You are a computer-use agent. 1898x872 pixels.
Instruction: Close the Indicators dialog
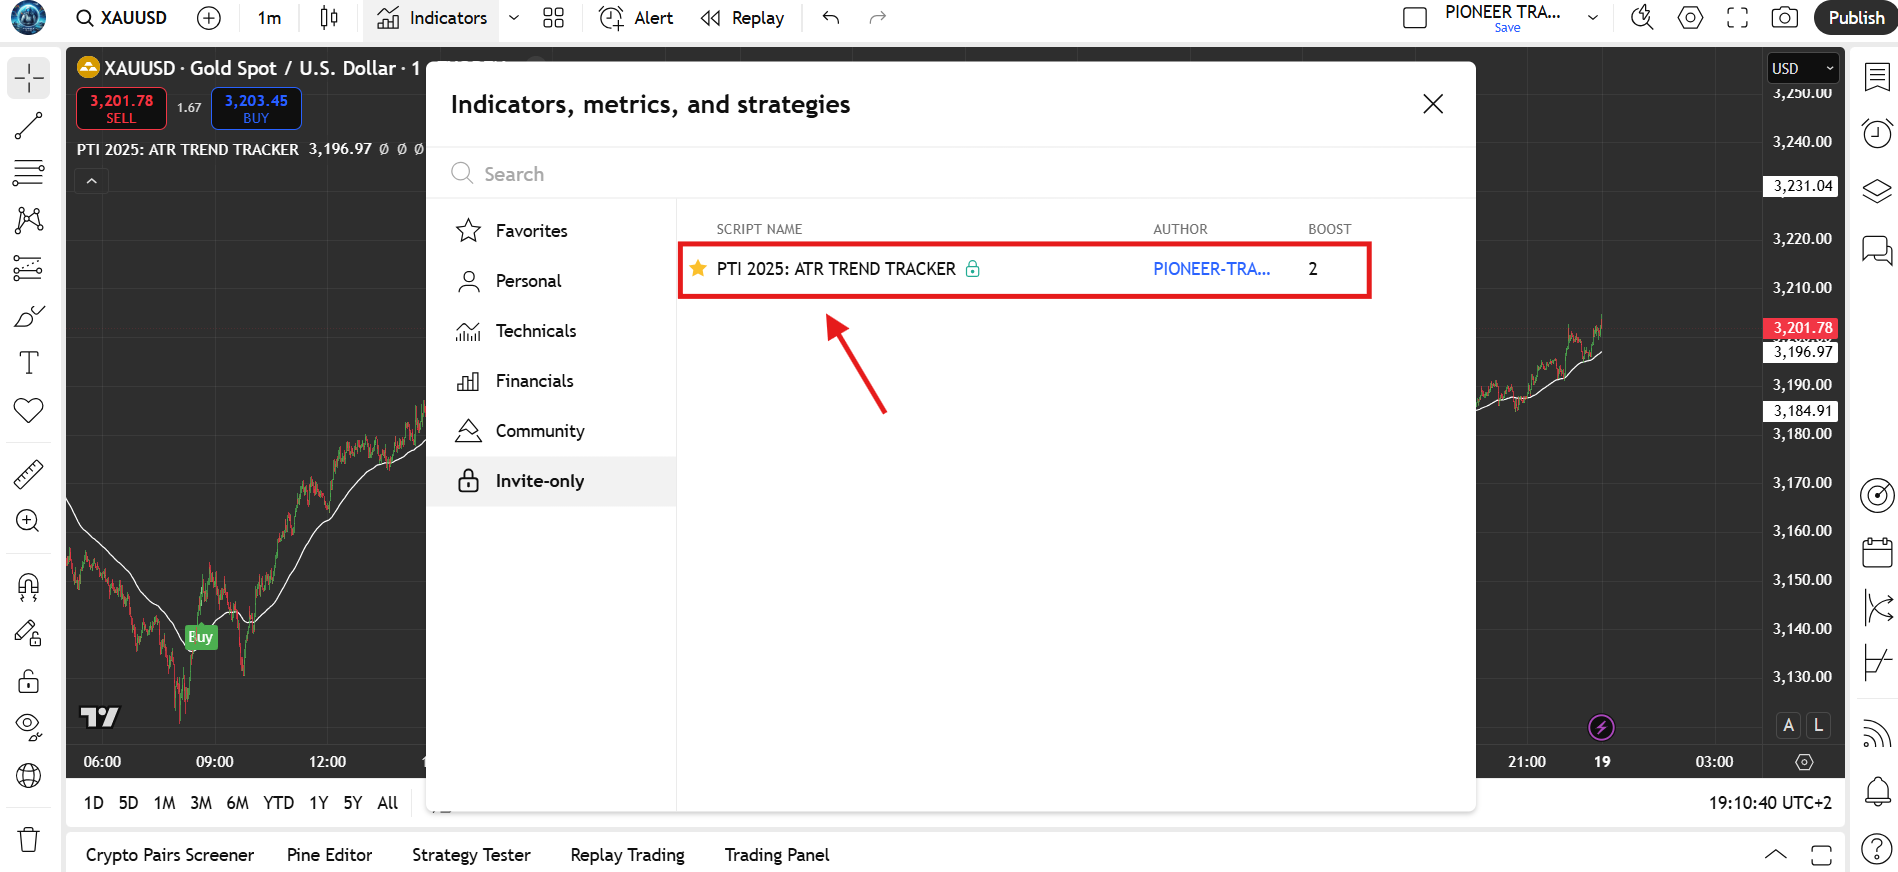pos(1432,104)
